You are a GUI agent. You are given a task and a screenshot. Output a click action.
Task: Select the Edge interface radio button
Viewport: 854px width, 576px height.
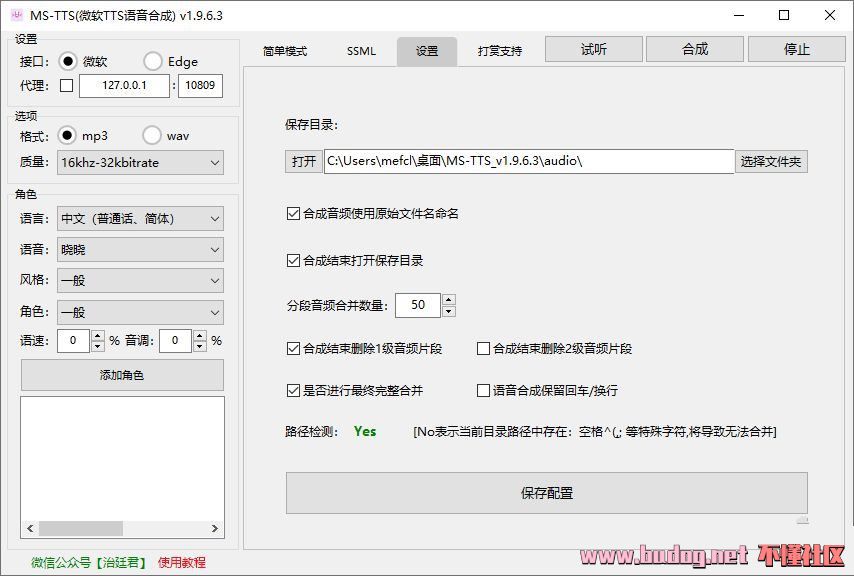tap(152, 61)
